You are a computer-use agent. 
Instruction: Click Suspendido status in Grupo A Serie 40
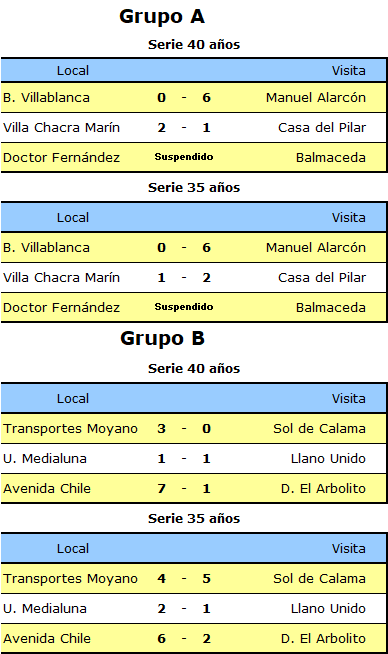click(x=184, y=157)
